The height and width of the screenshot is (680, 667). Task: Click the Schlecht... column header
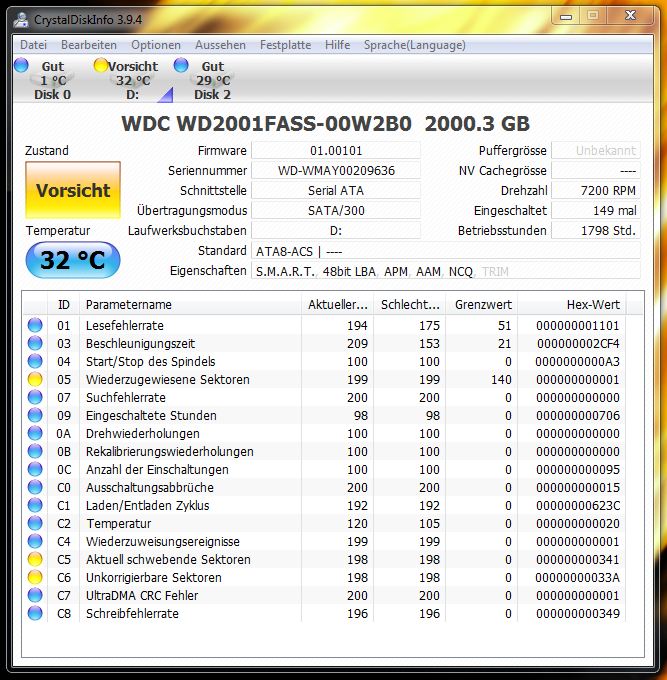click(x=410, y=304)
